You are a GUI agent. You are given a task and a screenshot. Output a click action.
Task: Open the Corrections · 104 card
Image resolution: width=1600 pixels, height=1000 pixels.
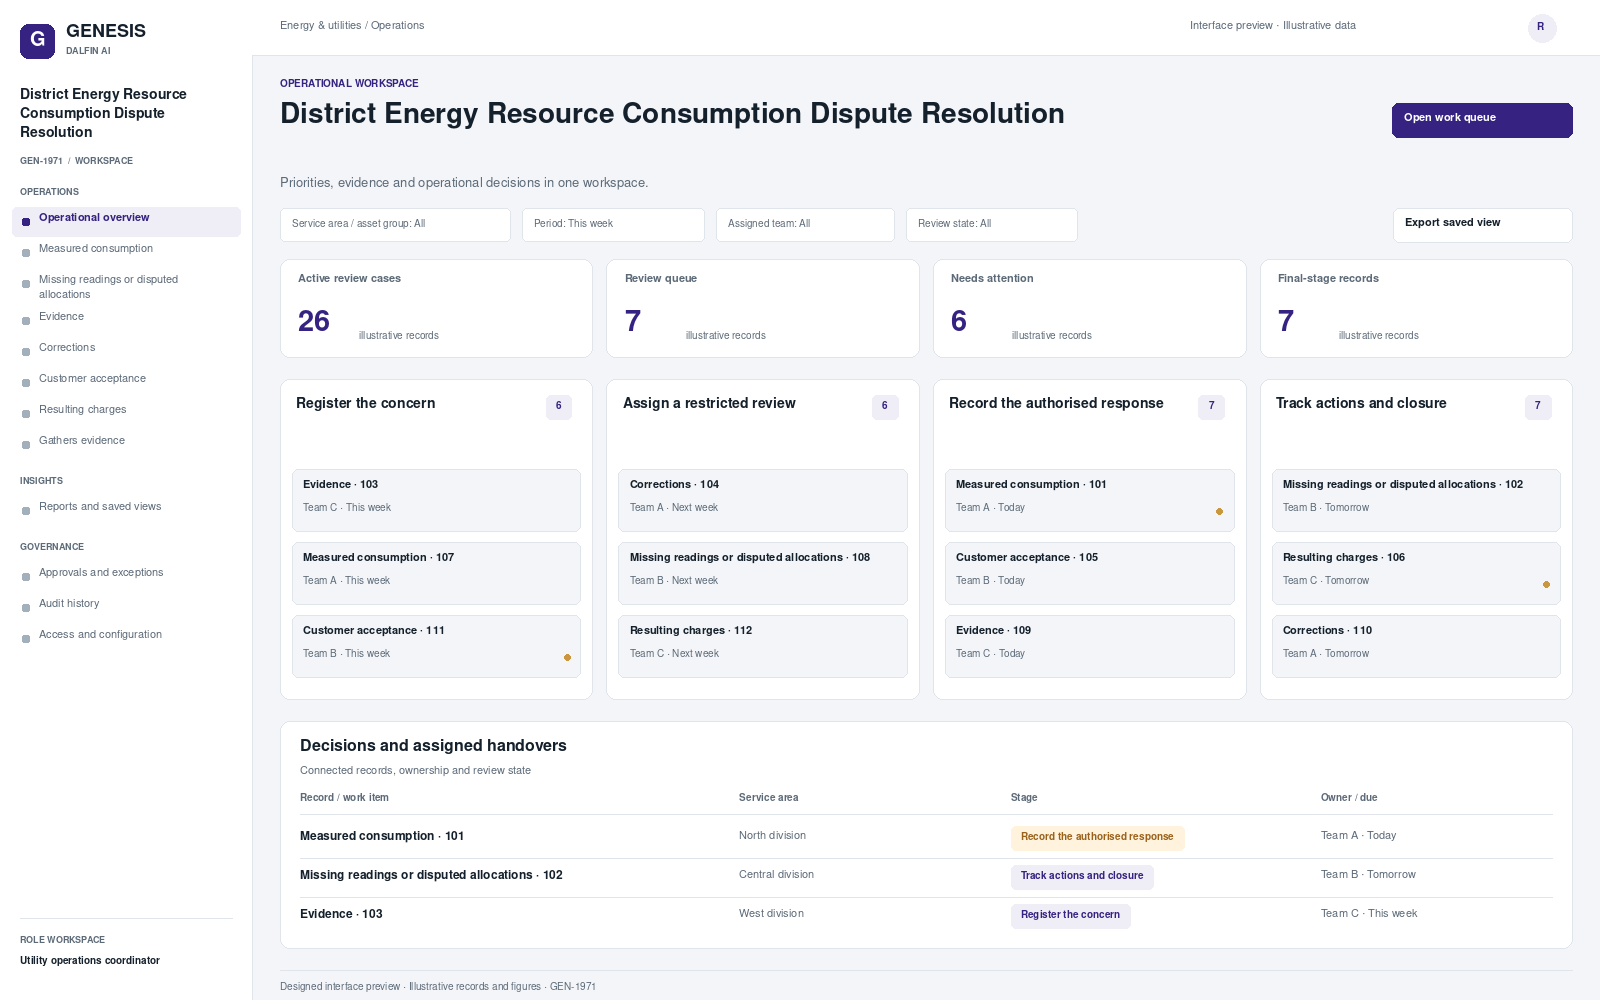click(762, 500)
